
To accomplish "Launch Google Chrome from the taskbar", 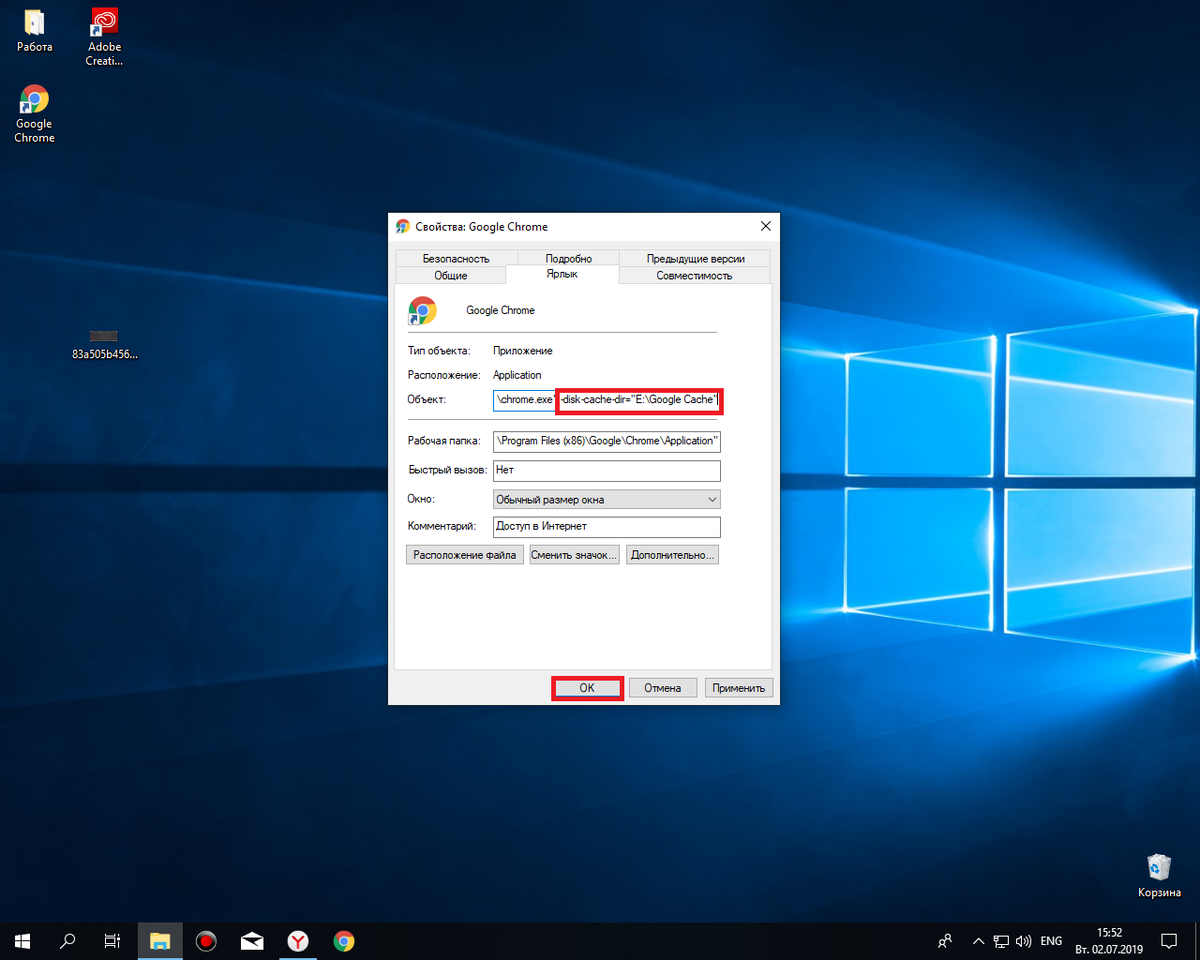I will [x=344, y=941].
